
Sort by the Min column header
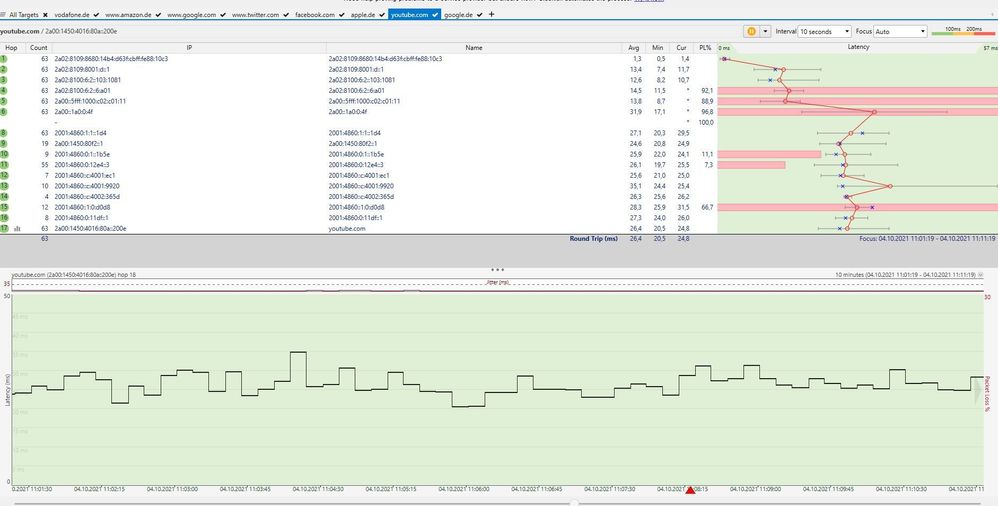point(657,48)
